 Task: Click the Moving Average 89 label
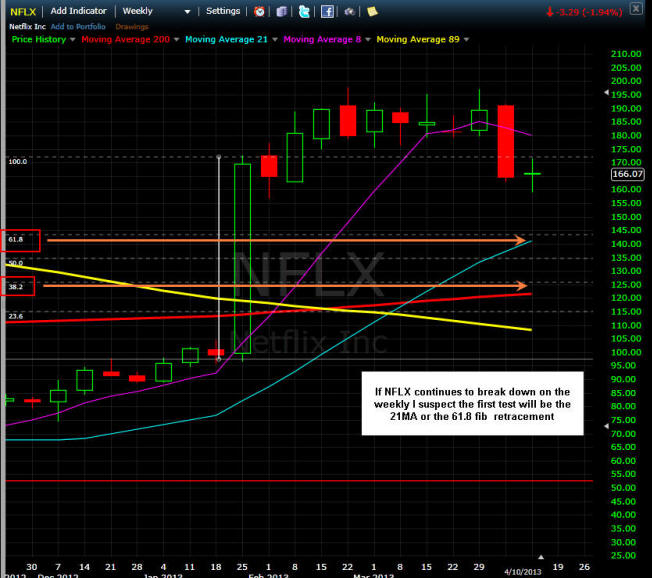pyautogui.click(x=418, y=40)
